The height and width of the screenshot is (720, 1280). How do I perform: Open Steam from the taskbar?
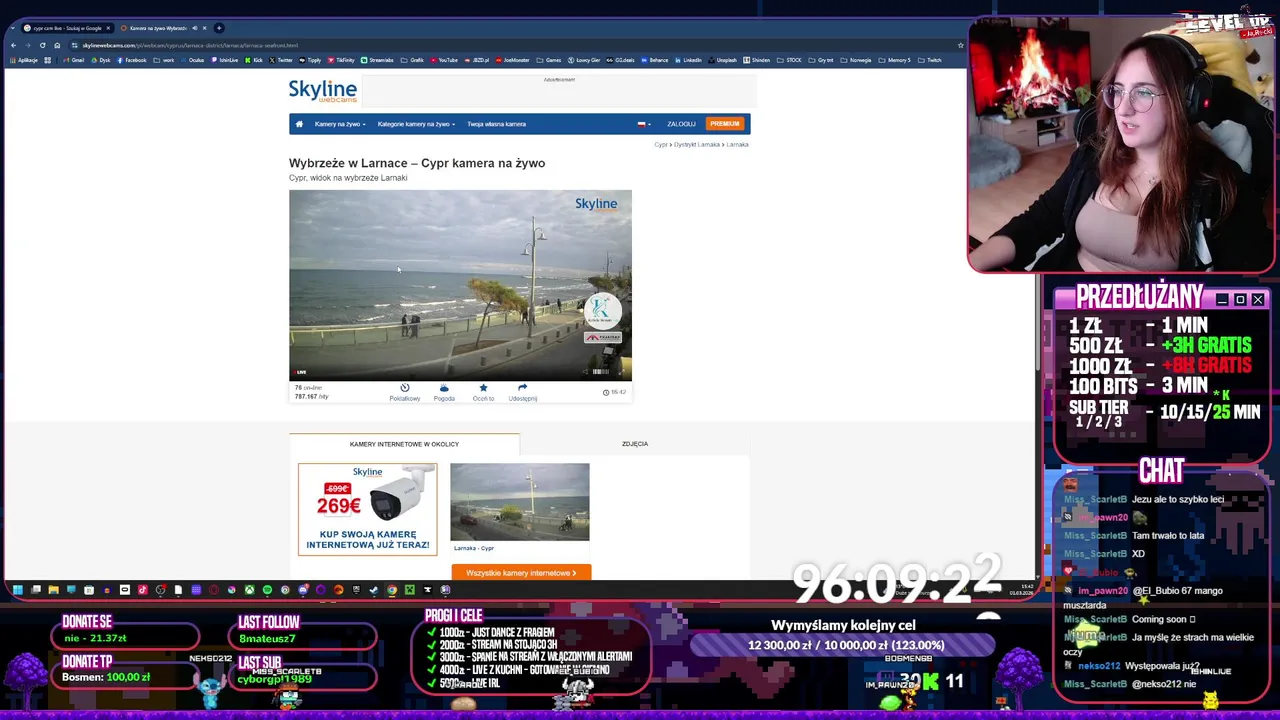[x=373, y=590]
